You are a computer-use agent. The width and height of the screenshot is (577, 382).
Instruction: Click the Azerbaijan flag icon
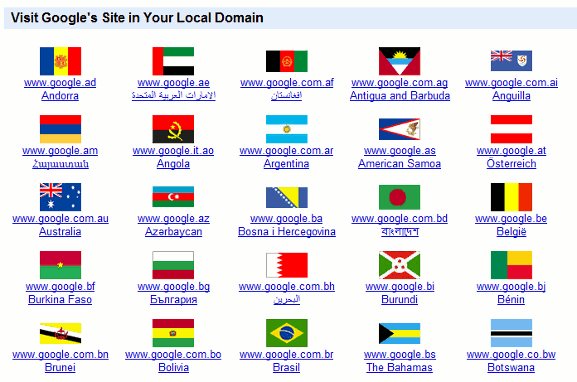173,197
